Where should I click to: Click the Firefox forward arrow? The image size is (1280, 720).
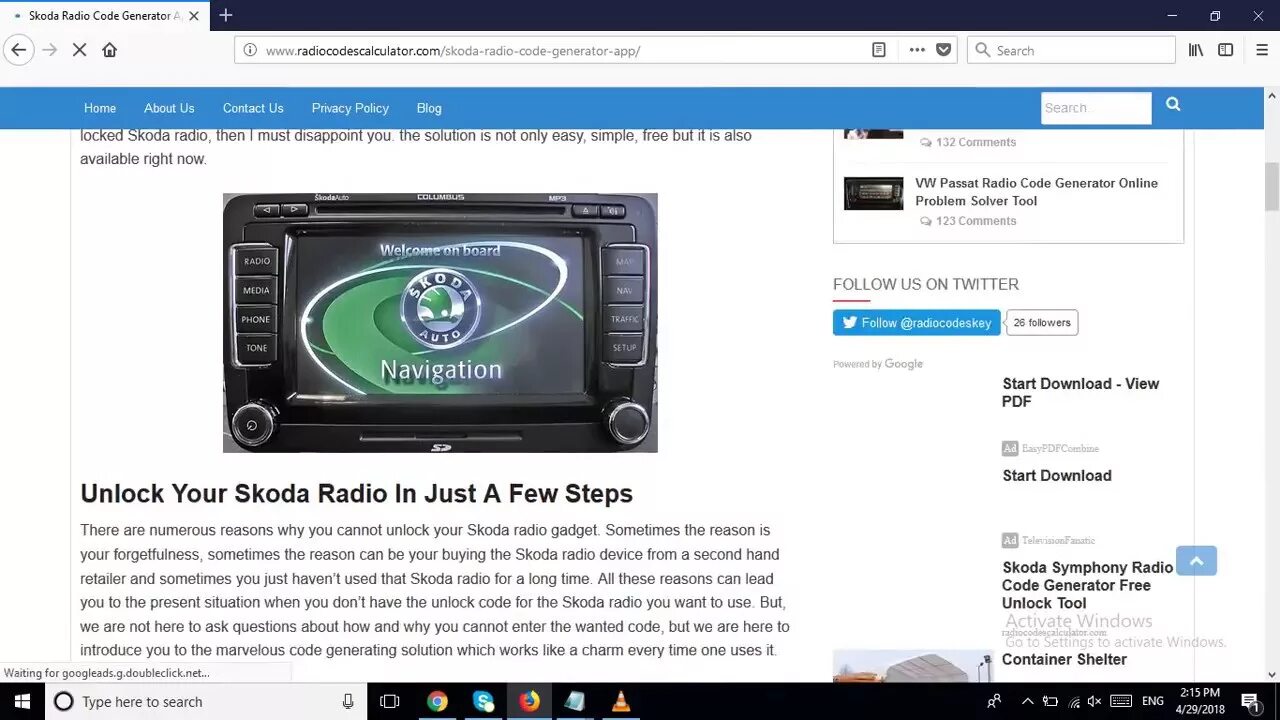click(x=50, y=50)
